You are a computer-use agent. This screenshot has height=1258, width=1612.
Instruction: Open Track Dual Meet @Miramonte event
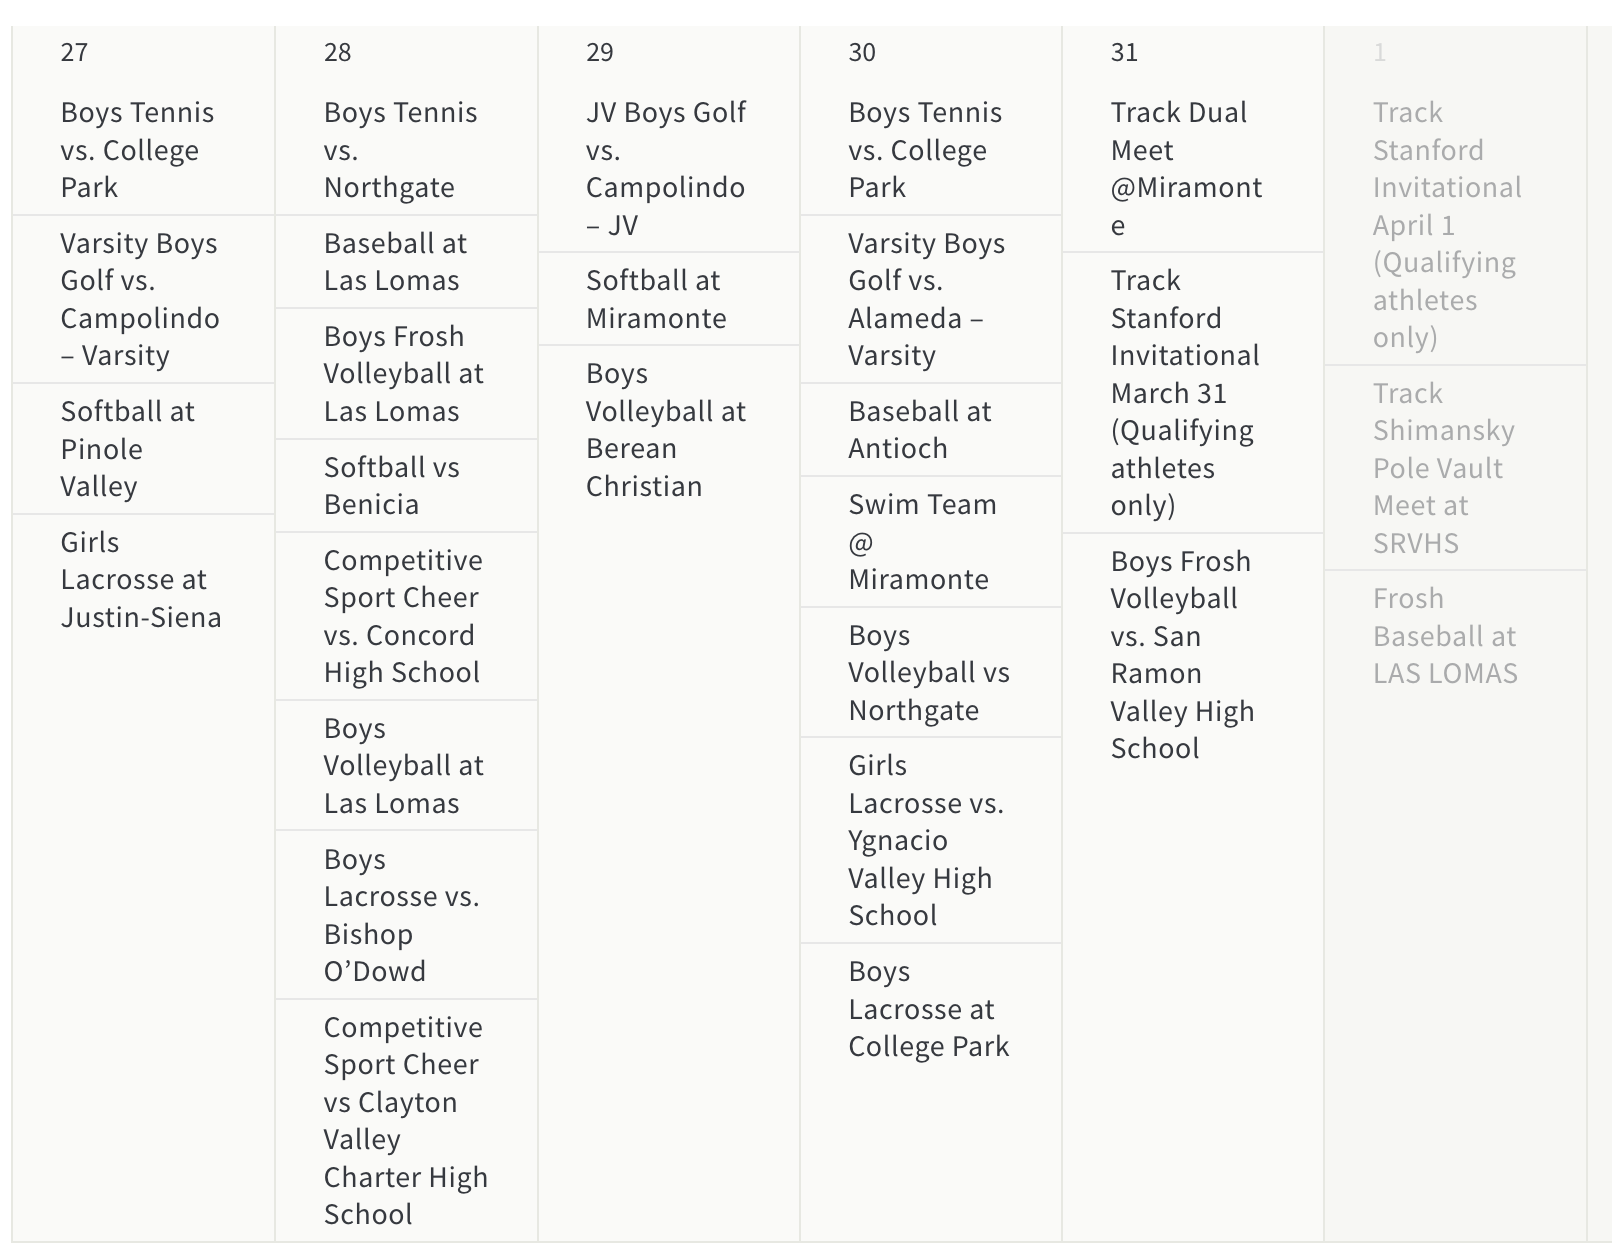[x=1186, y=168]
